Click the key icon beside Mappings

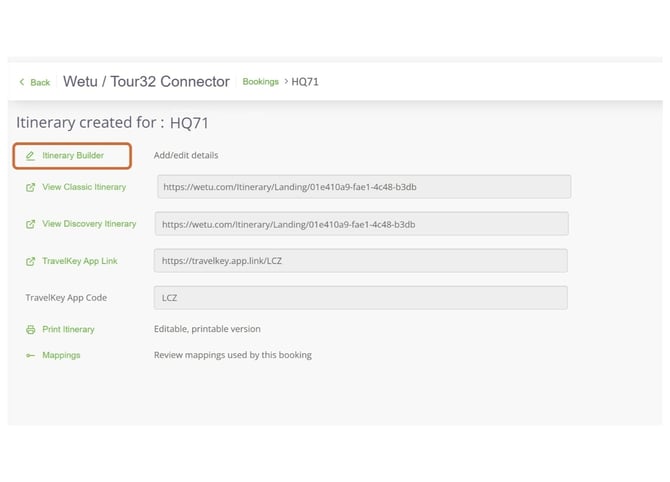pos(30,356)
